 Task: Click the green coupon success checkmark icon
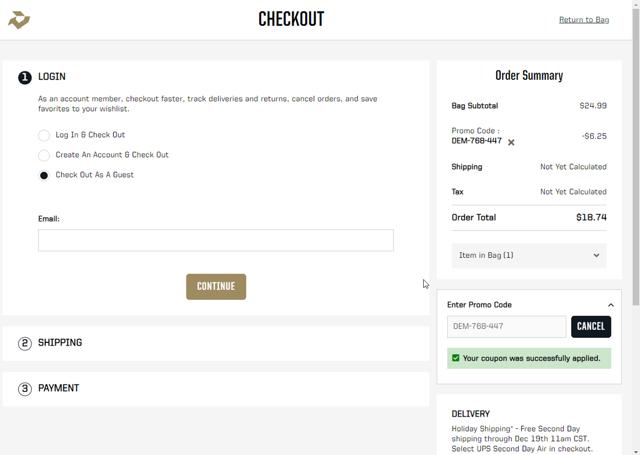pos(456,358)
